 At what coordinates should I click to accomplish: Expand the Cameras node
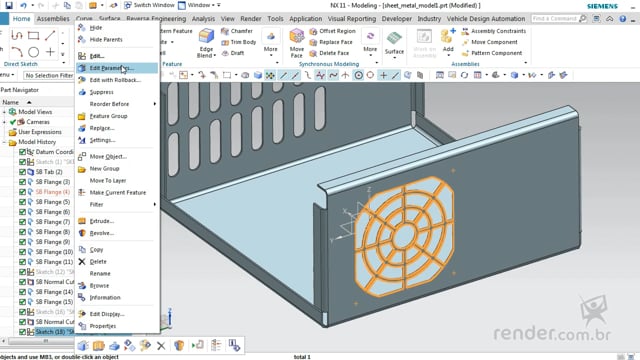point(4,122)
